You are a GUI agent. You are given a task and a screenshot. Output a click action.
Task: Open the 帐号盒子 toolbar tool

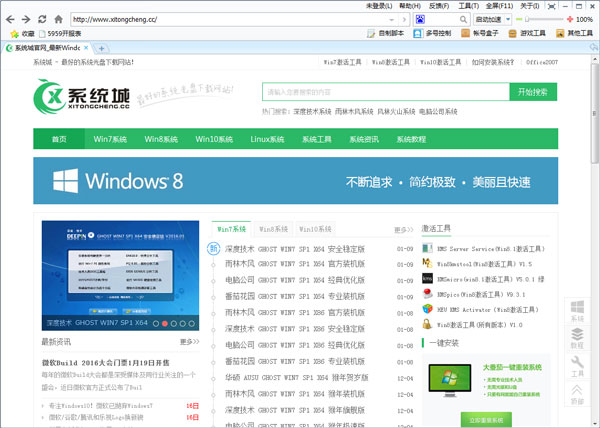[480, 34]
